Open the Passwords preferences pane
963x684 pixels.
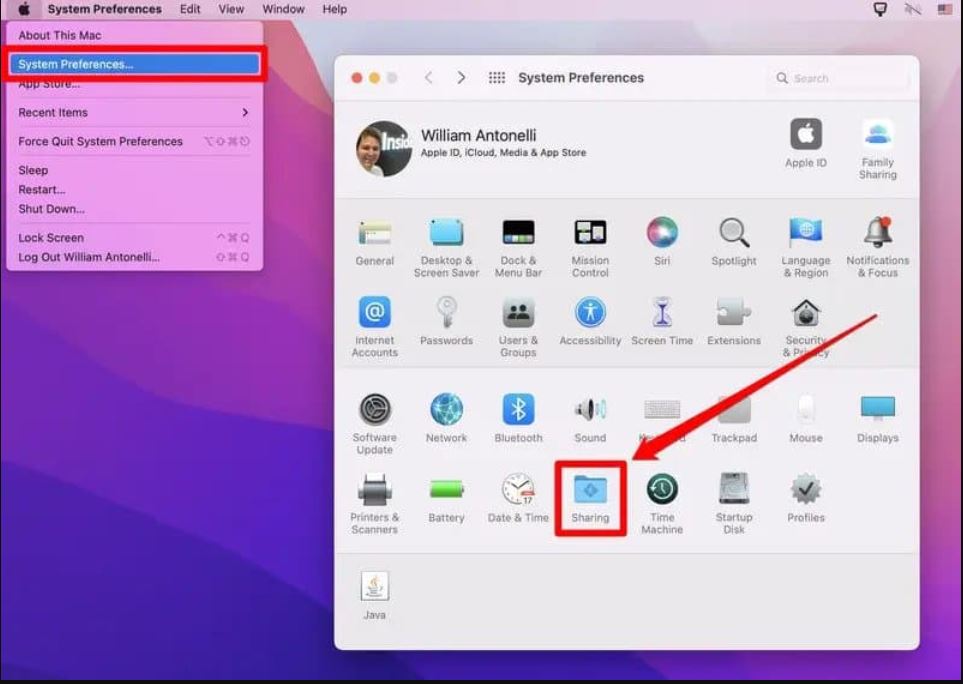[446, 322]
